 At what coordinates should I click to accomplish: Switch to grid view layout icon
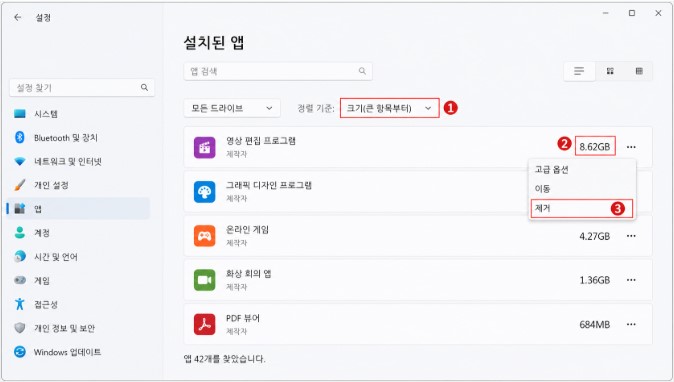coord(610,71)
